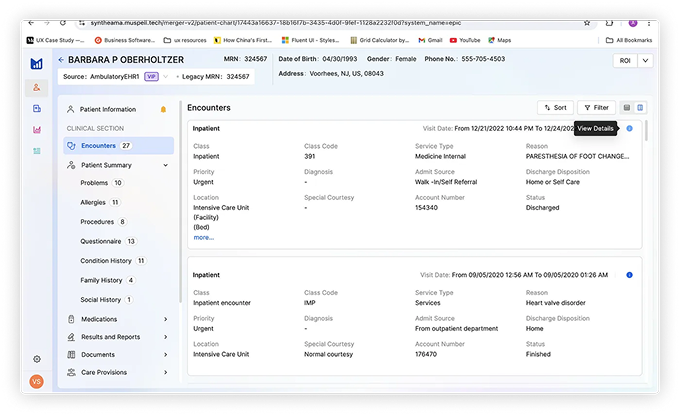Open Allergies 11 list

click(100, 203)
